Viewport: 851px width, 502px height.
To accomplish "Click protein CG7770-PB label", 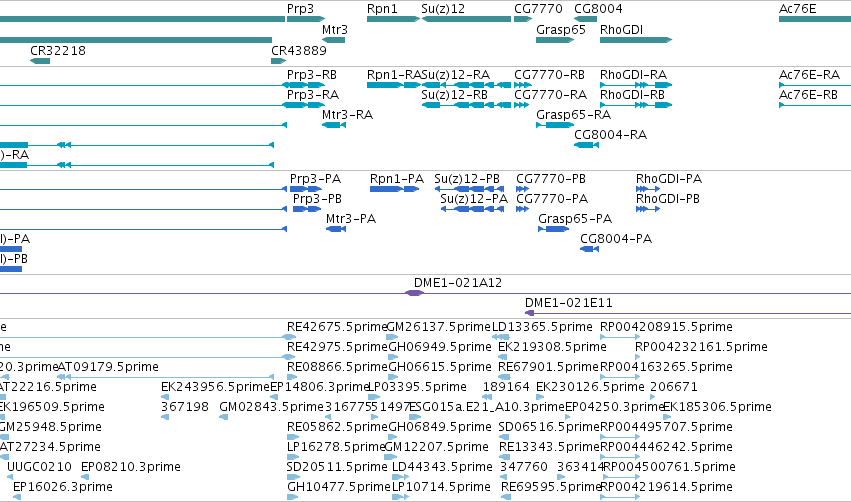I will pyautogui.click(x=551, y=179).
